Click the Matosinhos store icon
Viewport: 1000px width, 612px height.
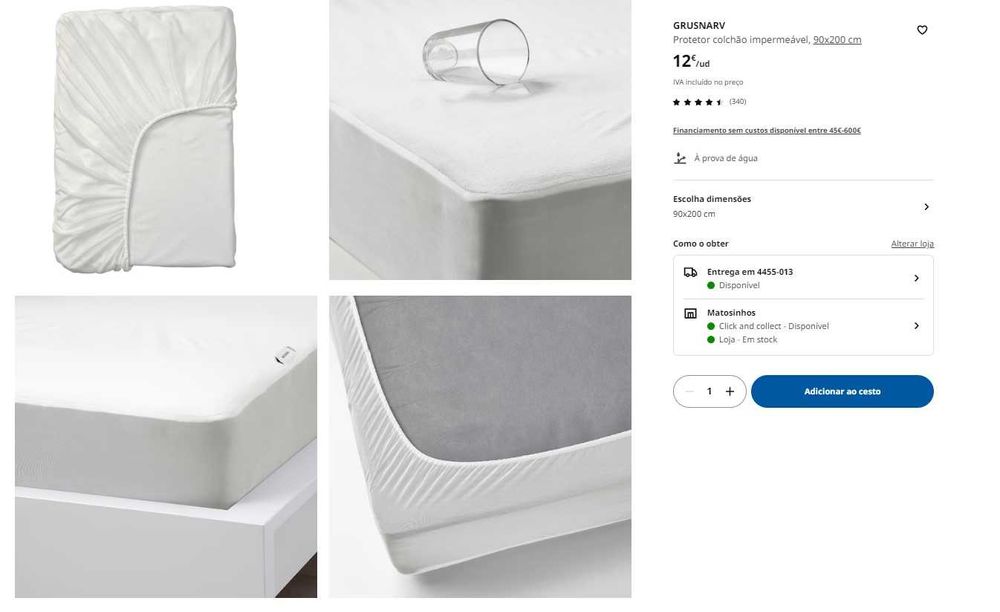690,313
